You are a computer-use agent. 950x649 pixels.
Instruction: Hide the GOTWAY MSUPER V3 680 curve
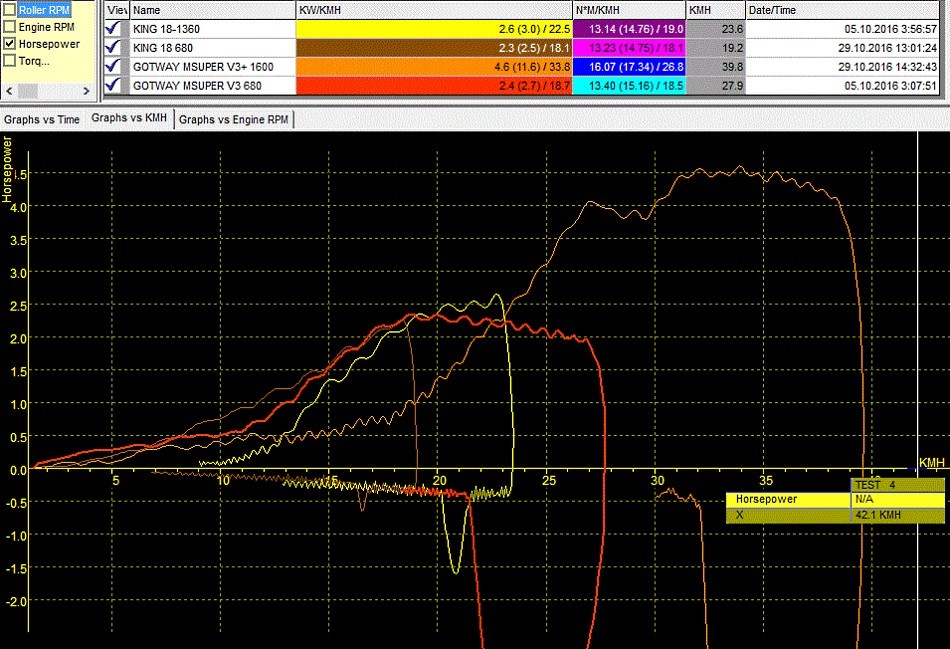(113, 85)
